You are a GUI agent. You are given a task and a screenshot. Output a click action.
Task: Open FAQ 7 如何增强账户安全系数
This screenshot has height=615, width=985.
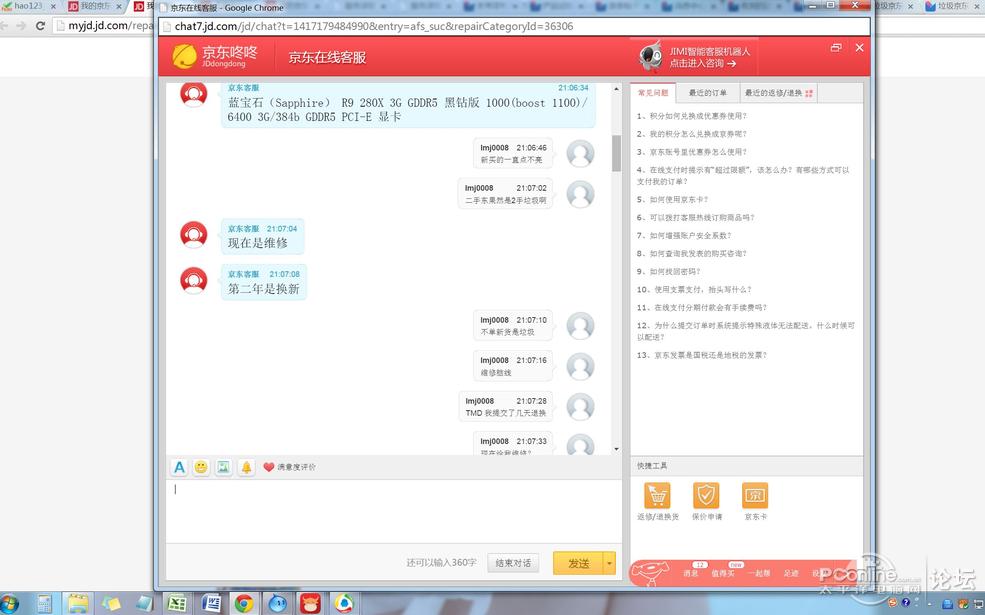click(684, 236)
